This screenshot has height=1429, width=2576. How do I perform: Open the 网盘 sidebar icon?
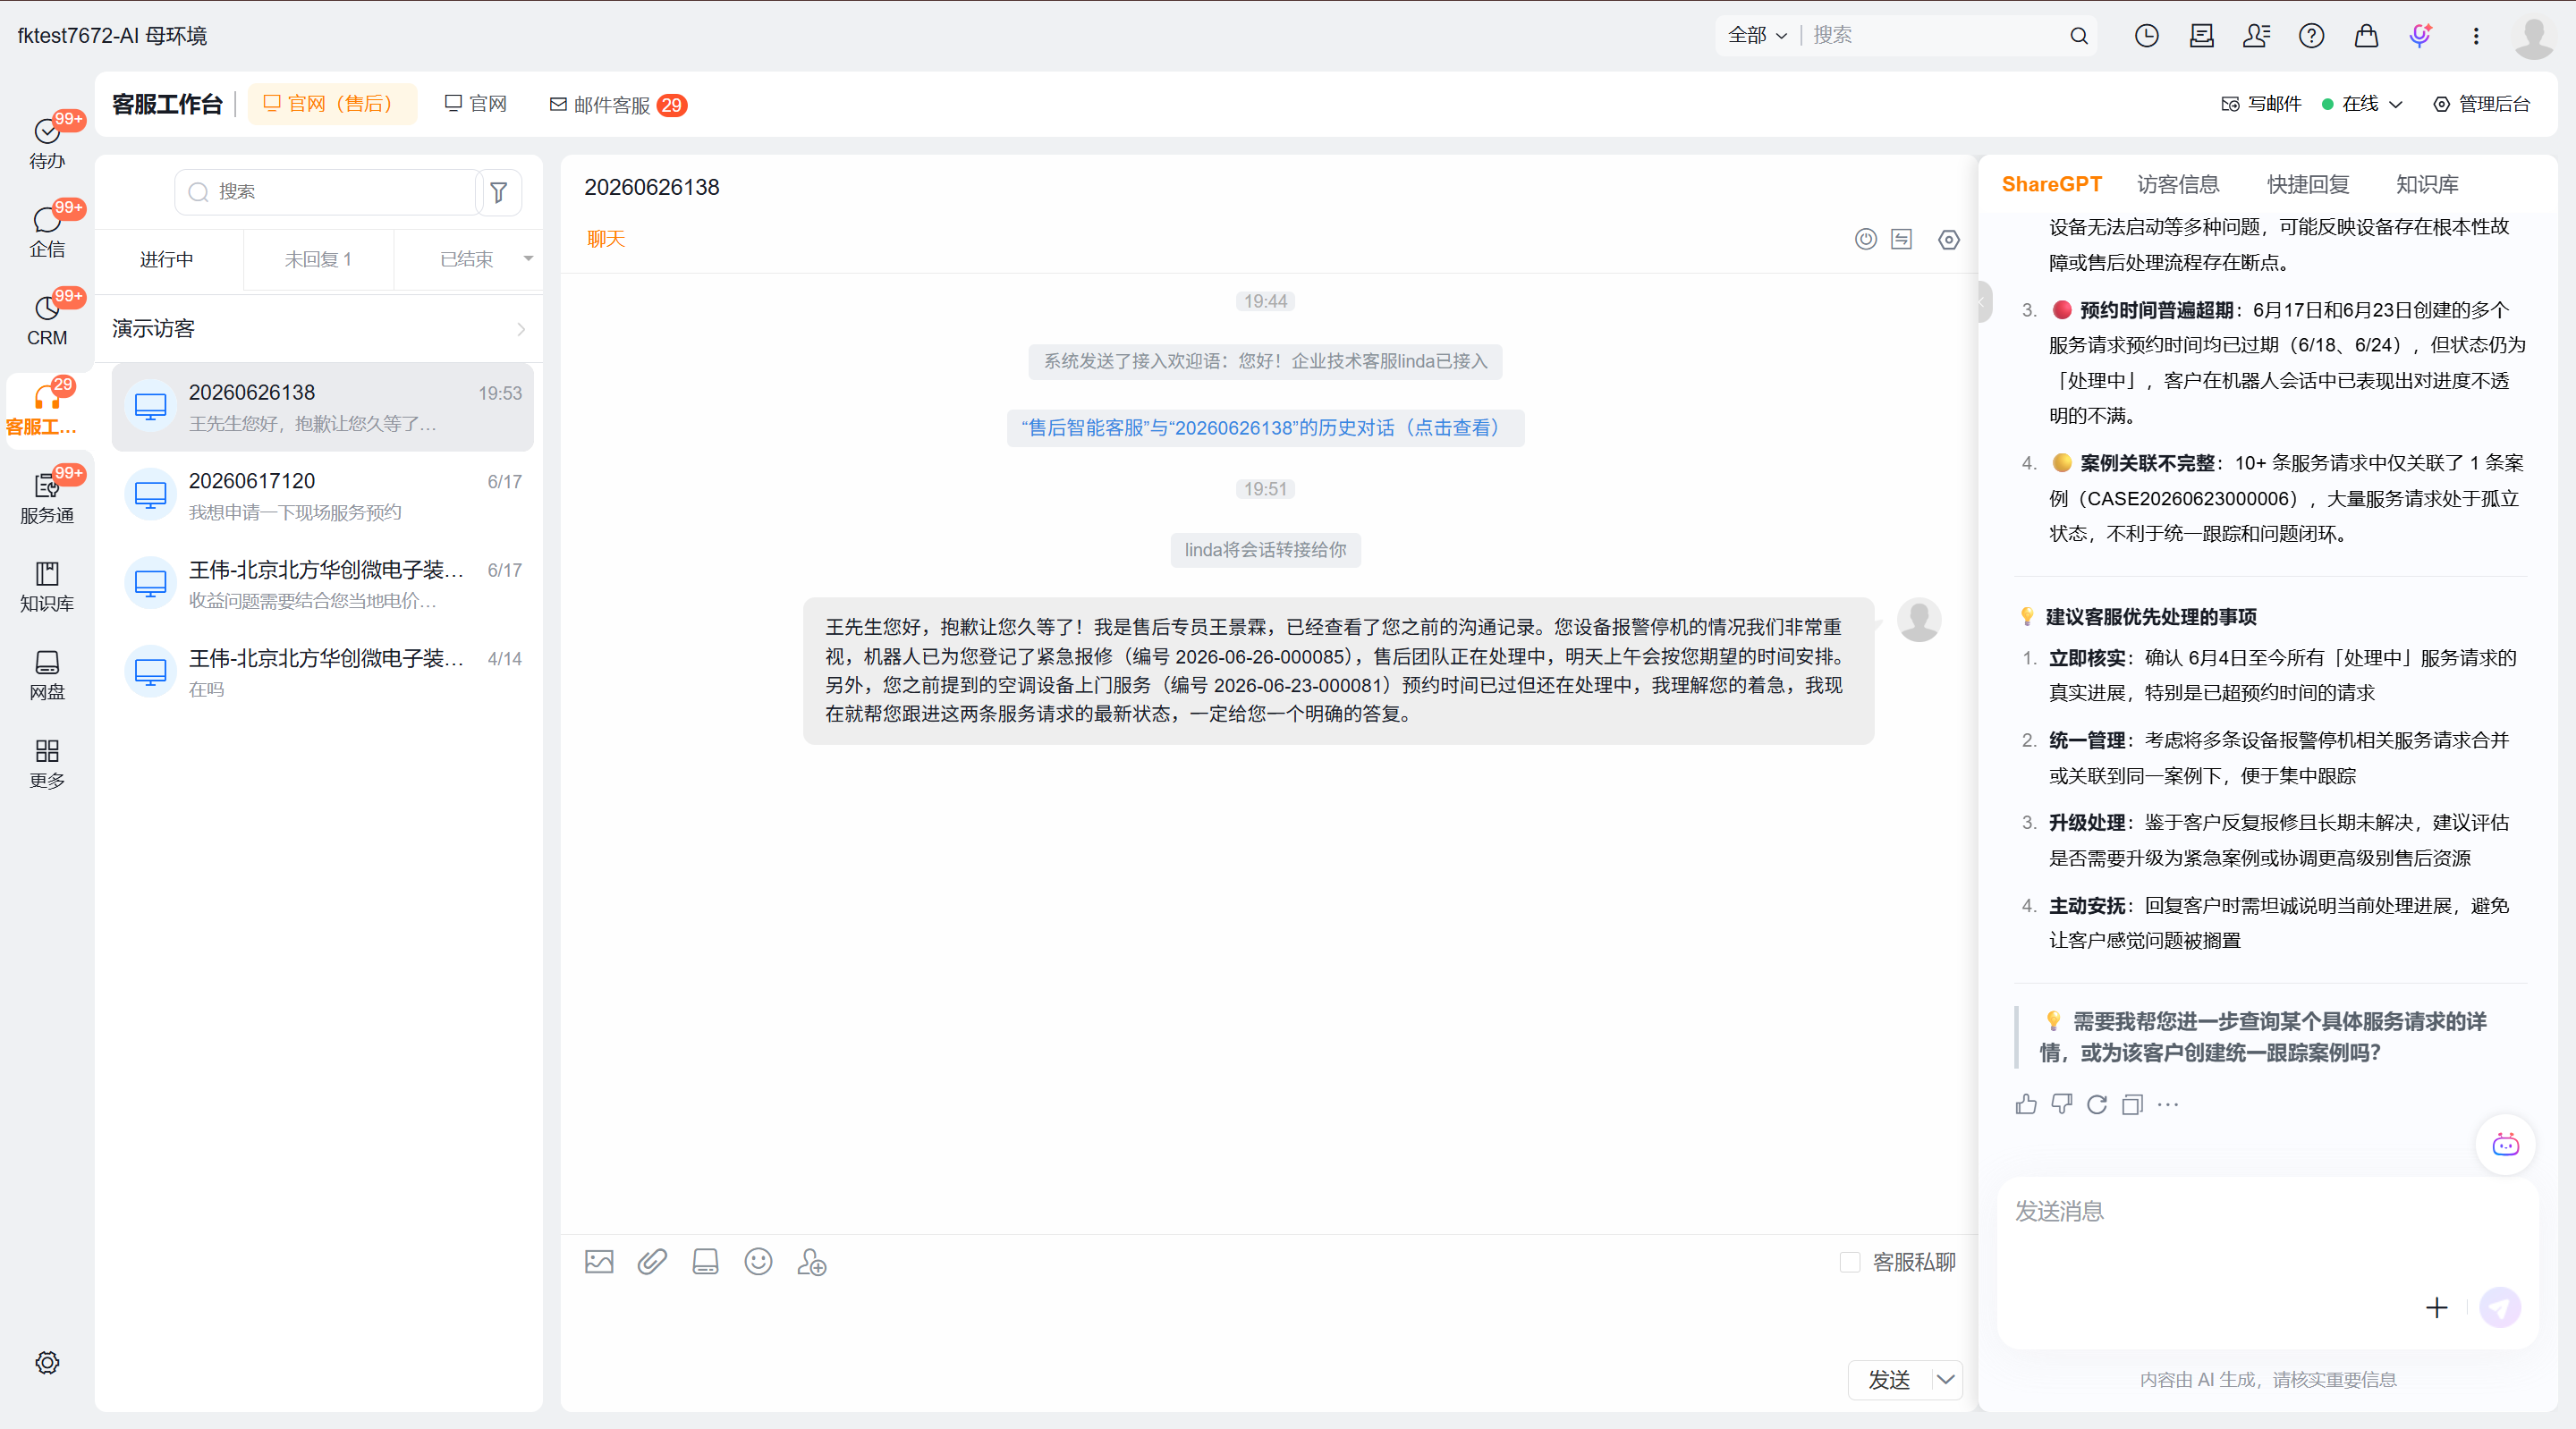[x=47, y=675]
